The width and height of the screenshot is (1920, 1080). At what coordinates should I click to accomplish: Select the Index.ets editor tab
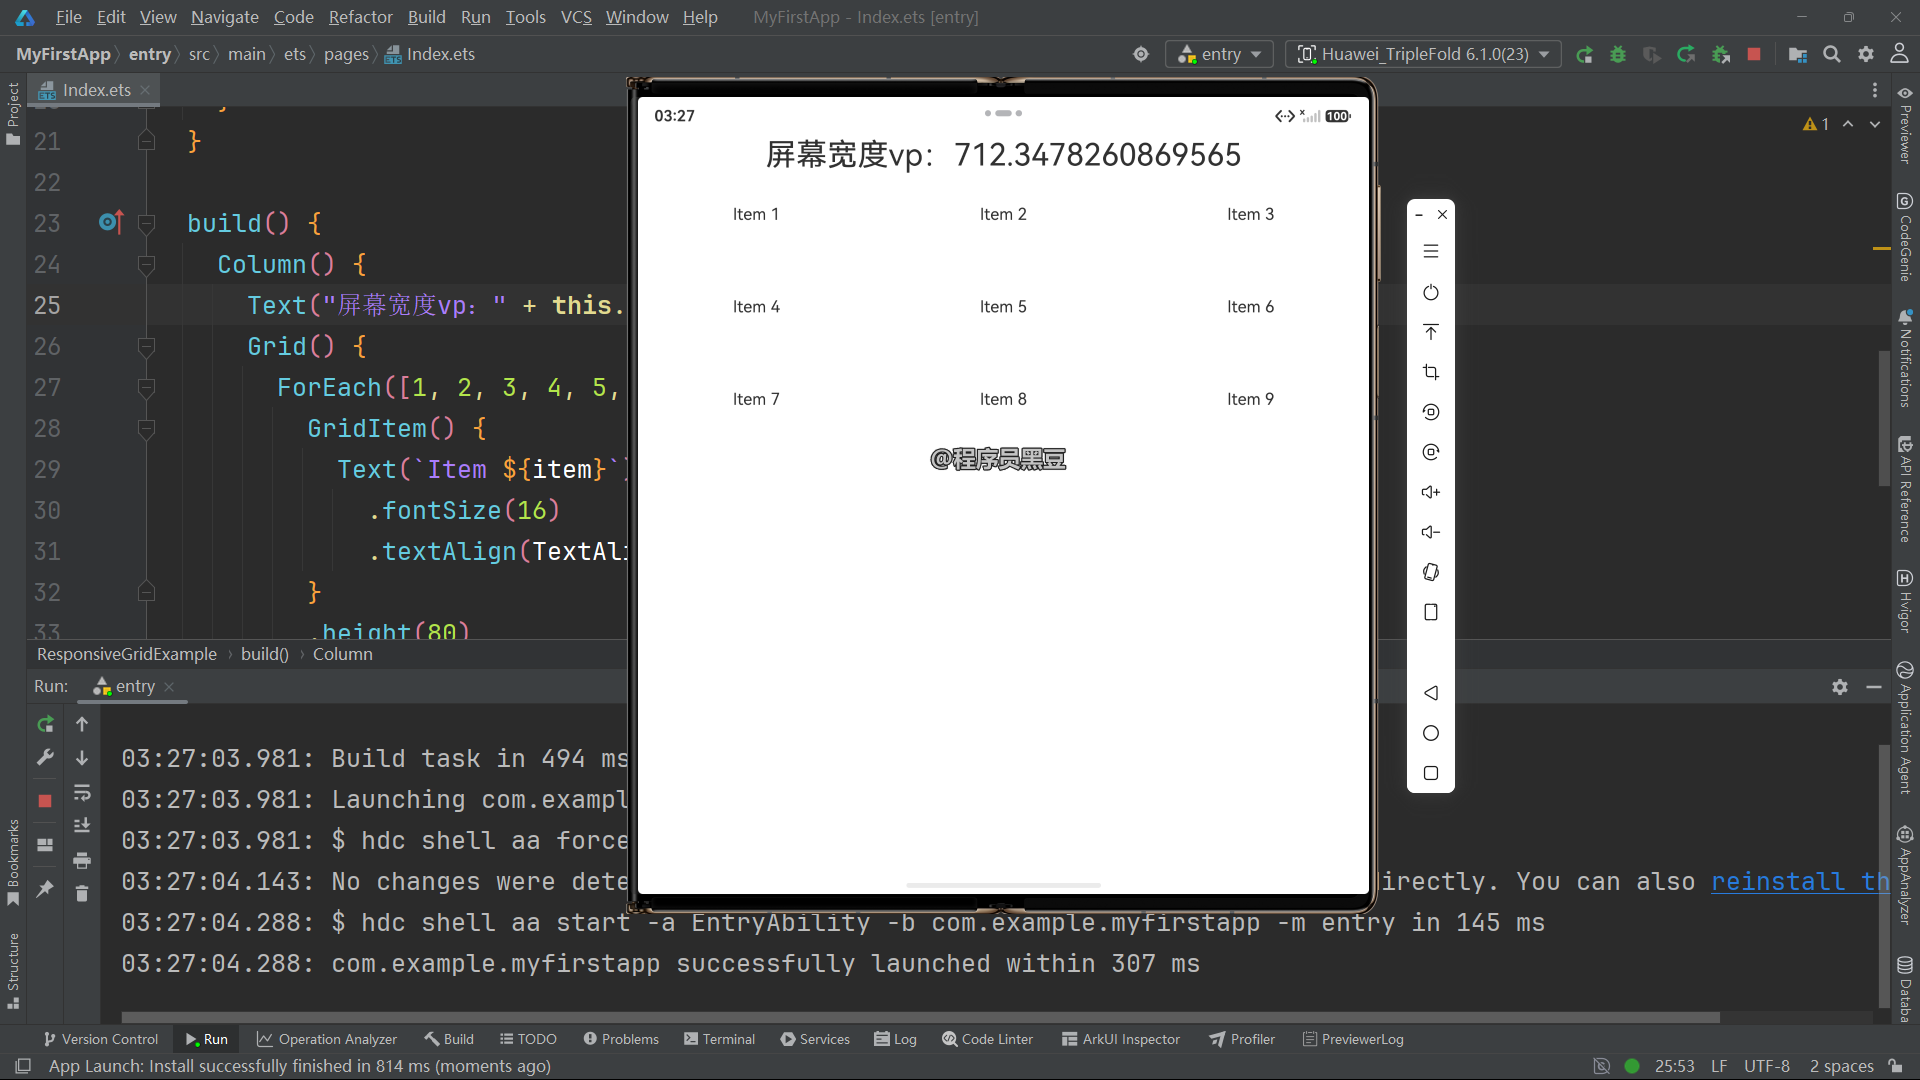94,90
